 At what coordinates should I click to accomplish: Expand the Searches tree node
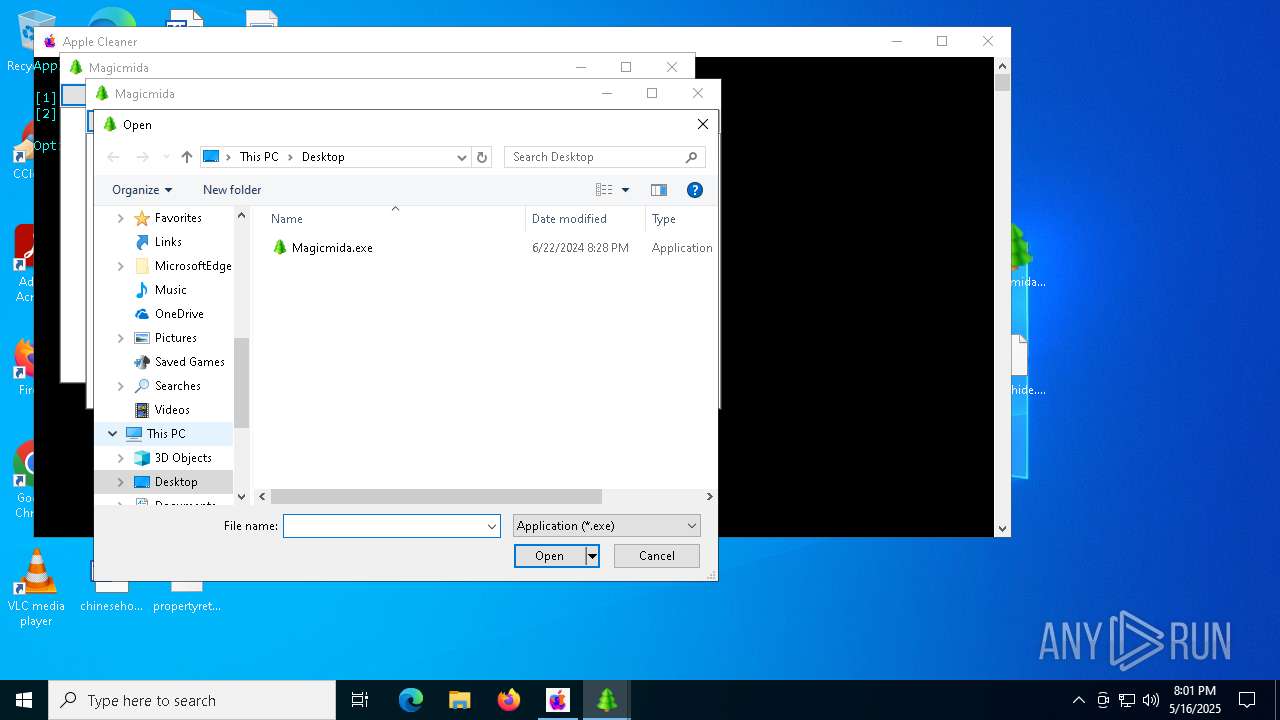point(121,386)
